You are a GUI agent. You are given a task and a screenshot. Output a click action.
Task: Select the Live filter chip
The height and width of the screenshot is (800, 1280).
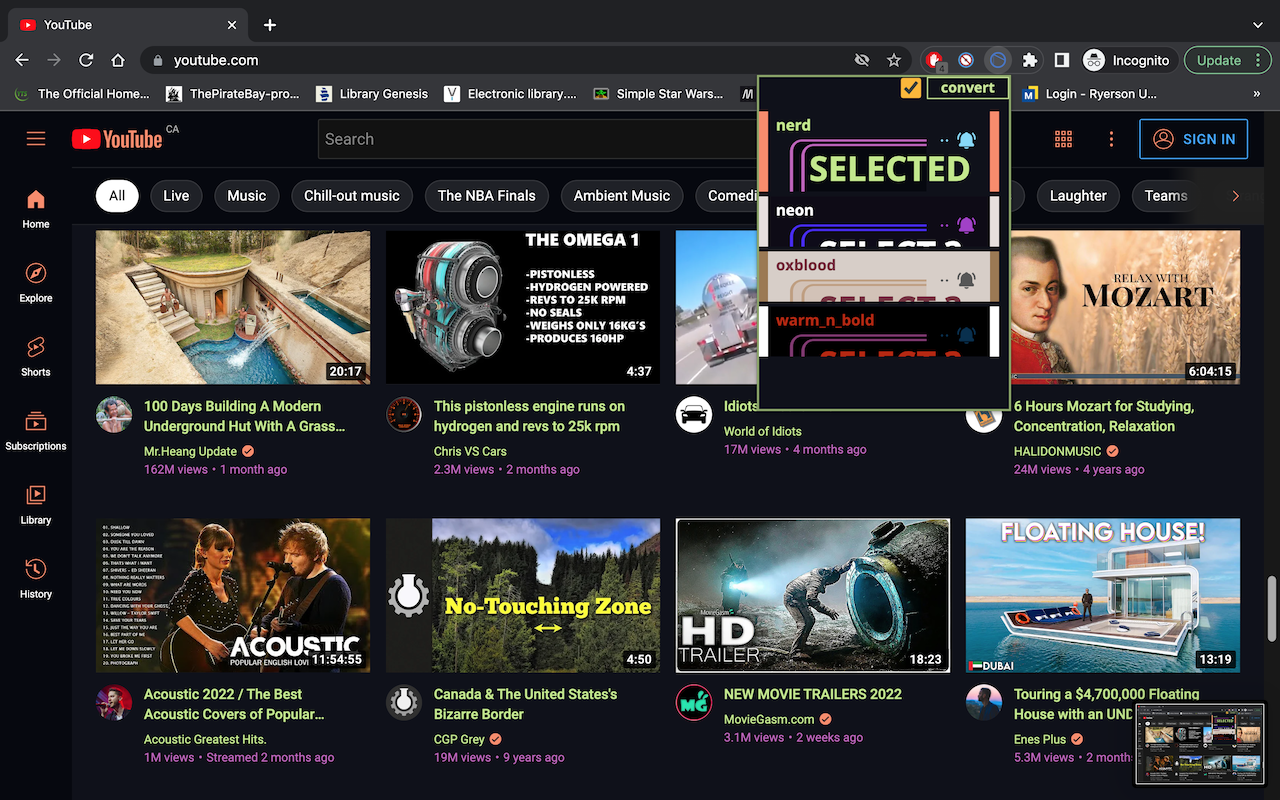[176, 196]
